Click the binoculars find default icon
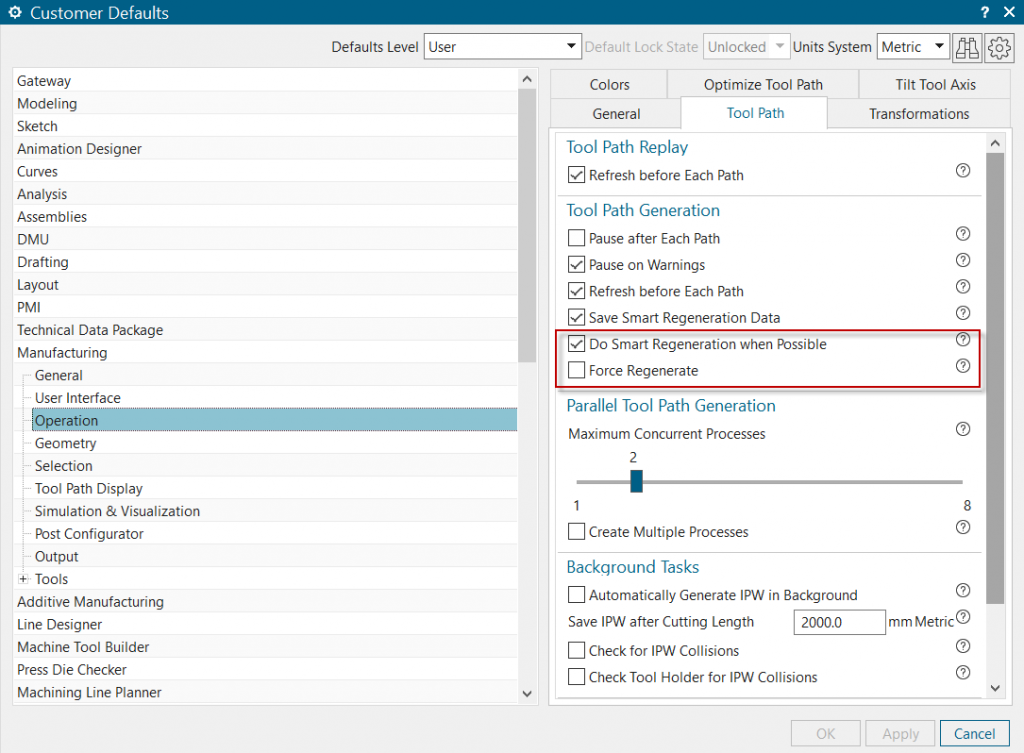The width and height of the screenshot is (1024, 753). pos(967,47)
